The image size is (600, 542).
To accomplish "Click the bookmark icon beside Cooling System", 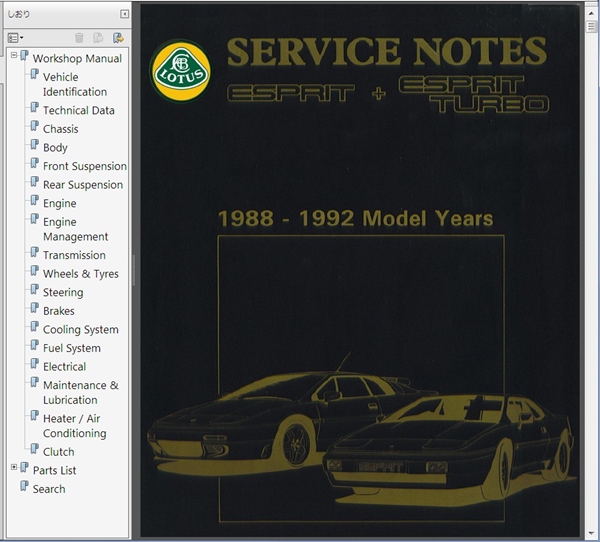I will click(34, 327).
